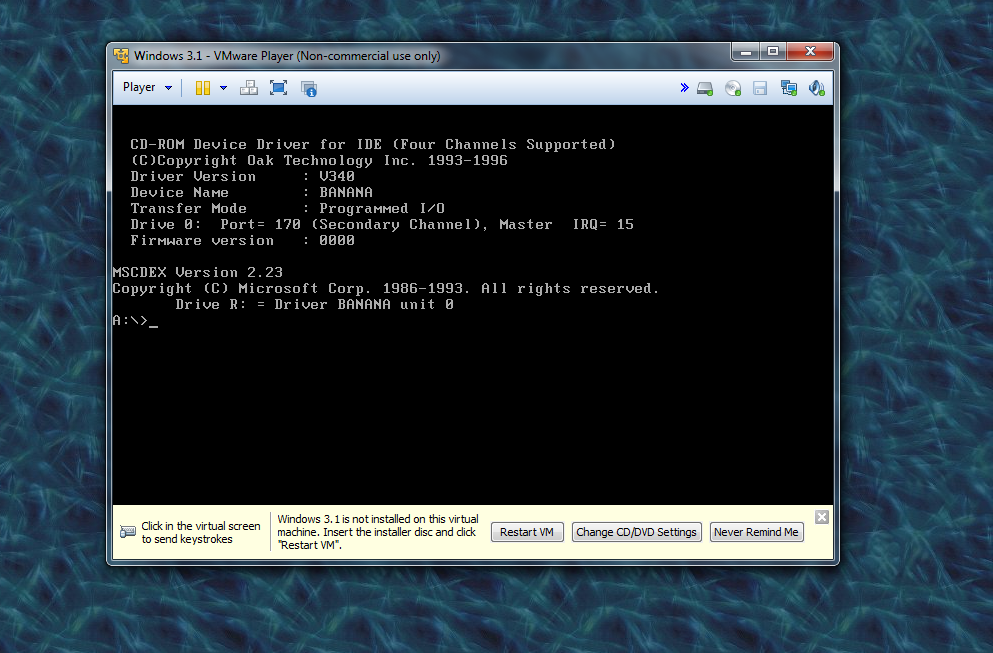Viewport: 993px width, 653px height.
Task: Expand the power options dropdown arrow beside pause
Action: (223, 88)
